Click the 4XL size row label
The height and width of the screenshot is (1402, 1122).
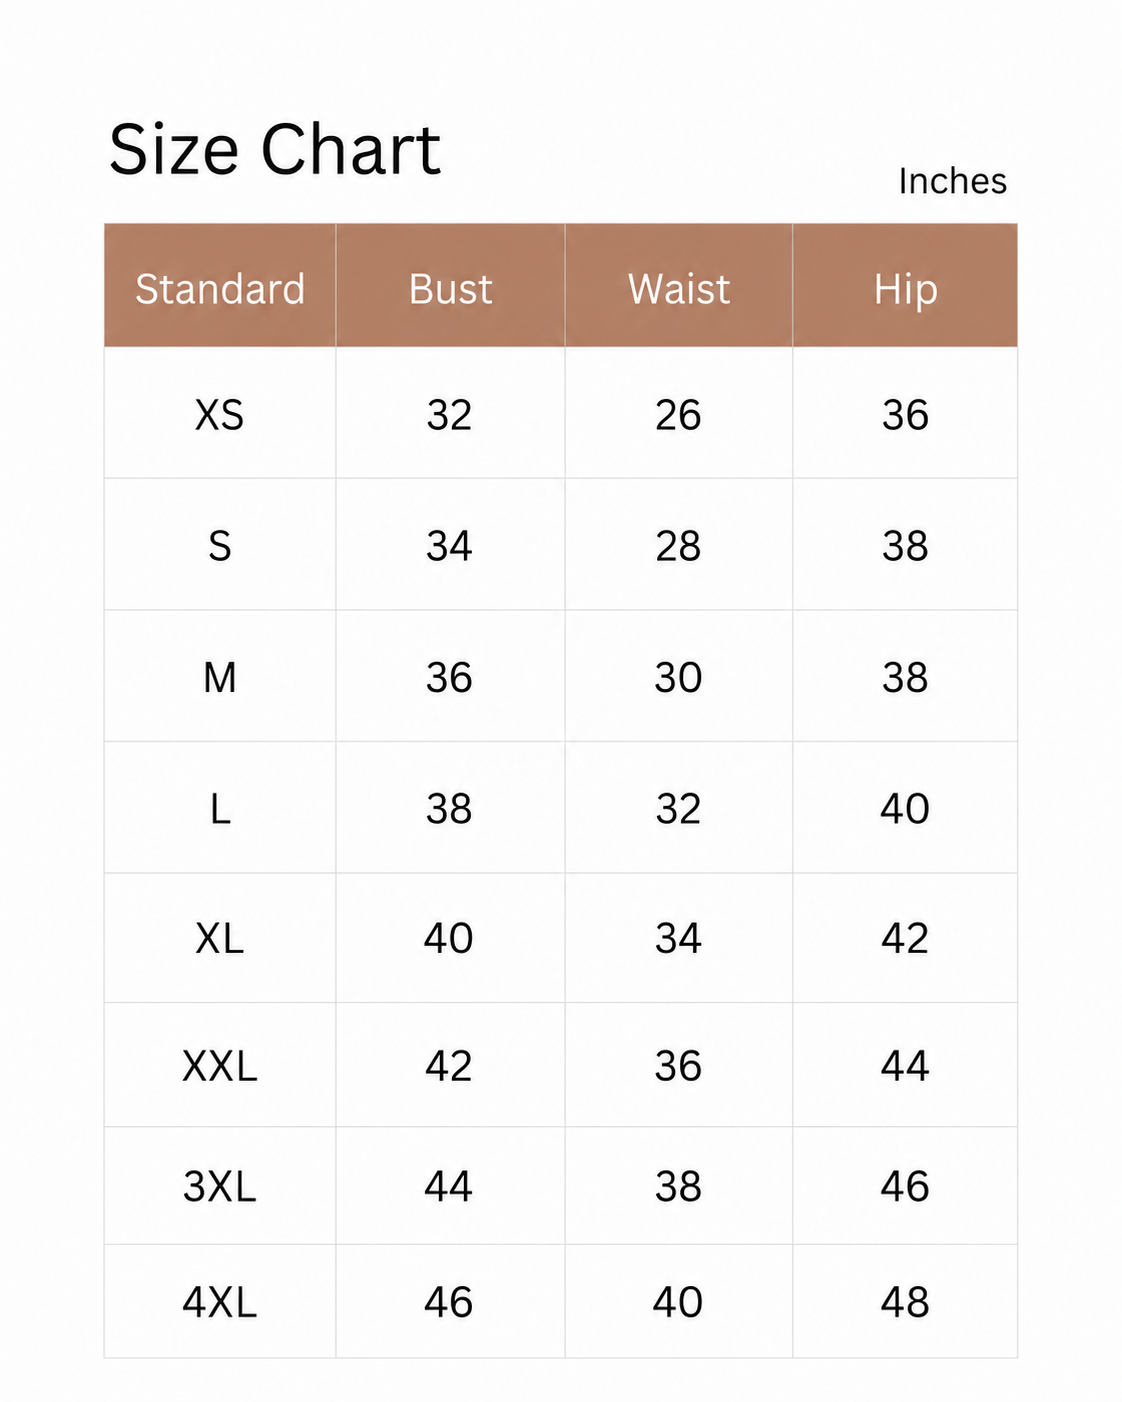click(x=220, y=1303)
